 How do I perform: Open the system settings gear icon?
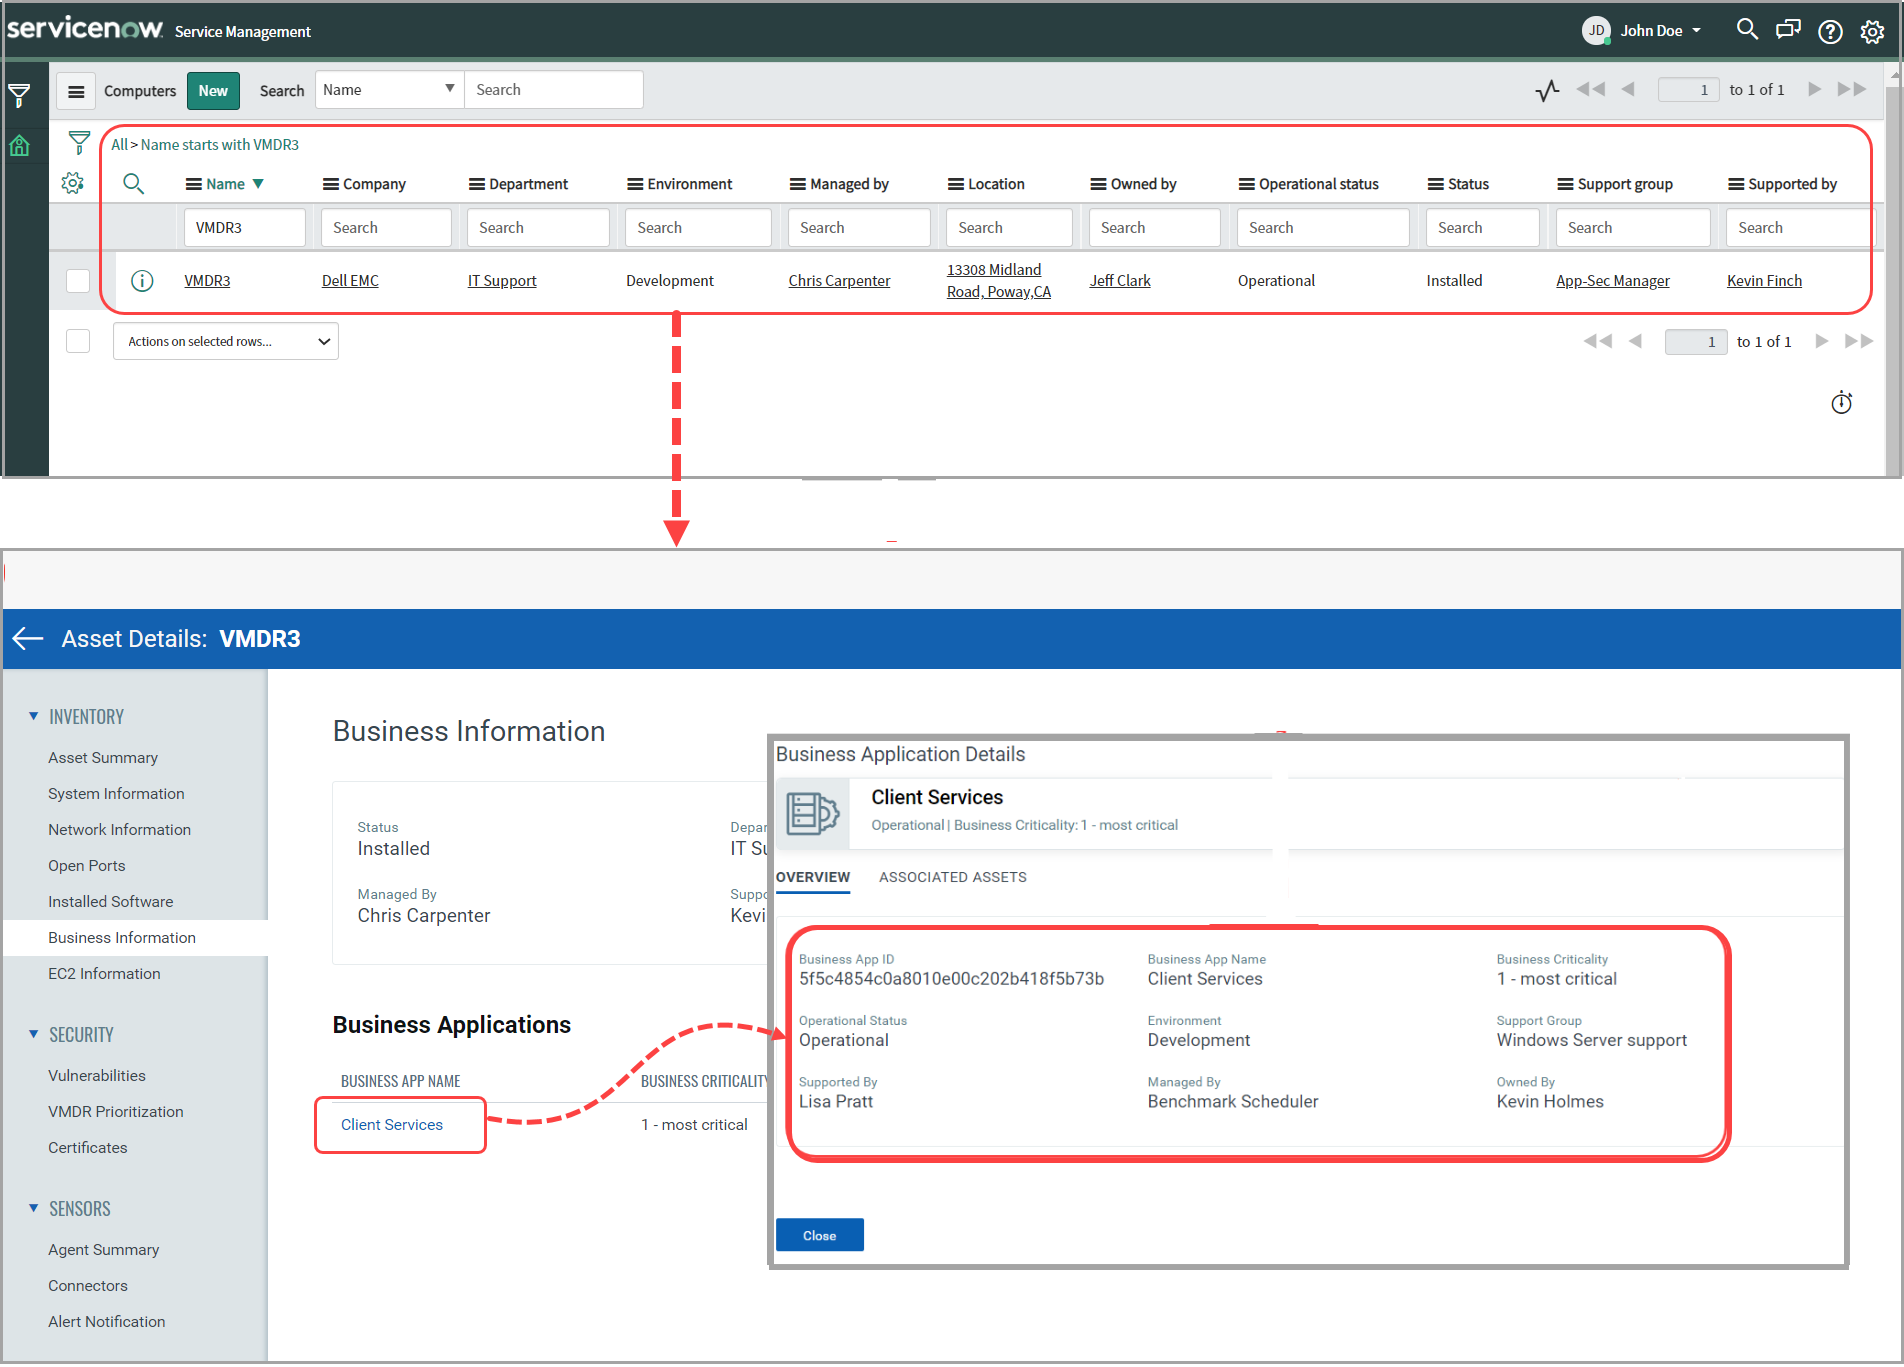tap(1871, 31)
